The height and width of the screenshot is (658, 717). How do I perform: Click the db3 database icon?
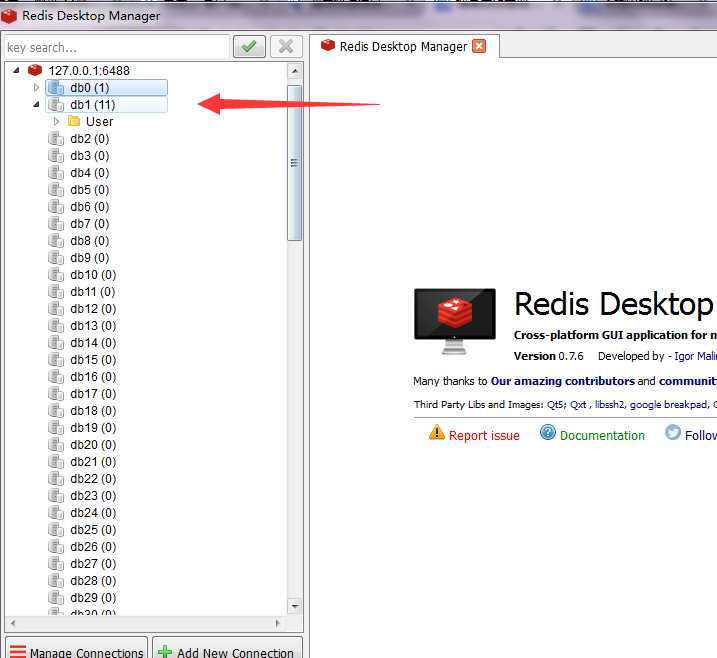click(x=56, y=155)
